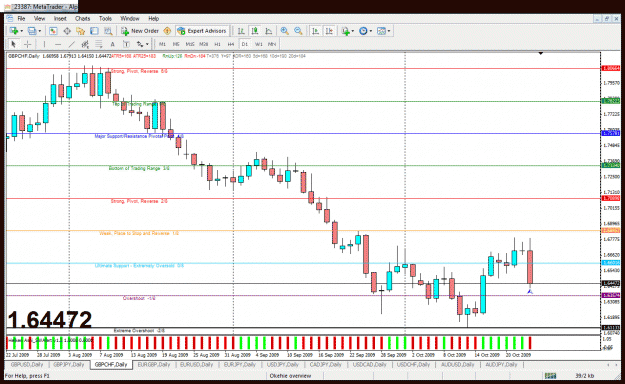Open the Profiles dropdown arrow

tap(39, 31)
